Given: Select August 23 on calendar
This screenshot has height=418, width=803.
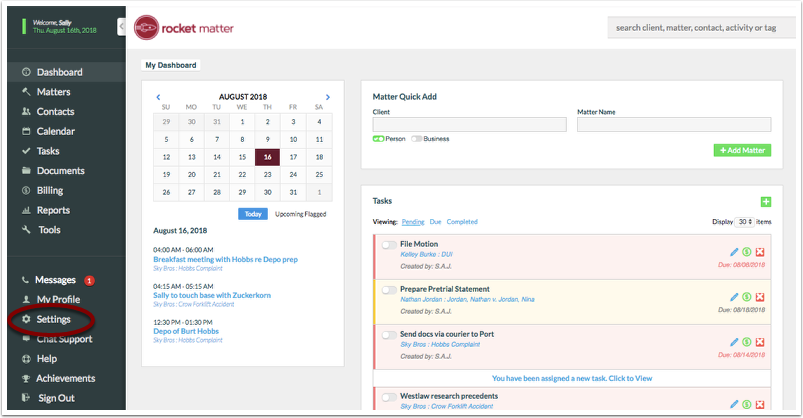Looking at the screenshot, I should point(267,175).
